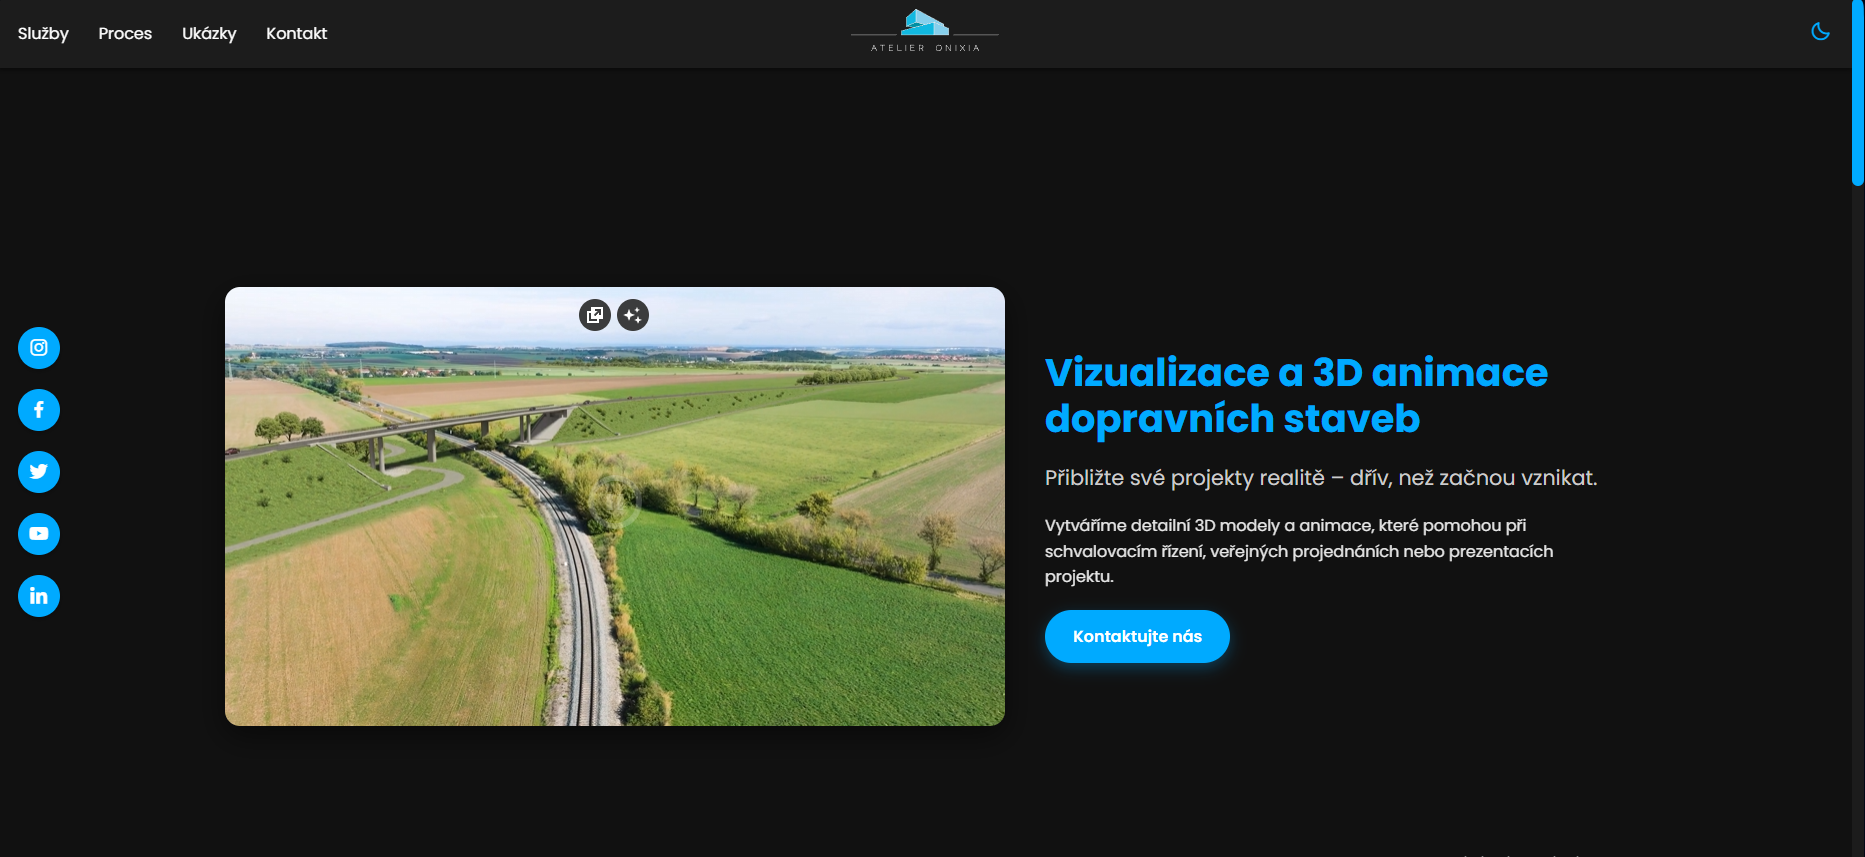The image size is (1865, 857).
Task: Go to the Kontakt section
Action: (296, 33)
